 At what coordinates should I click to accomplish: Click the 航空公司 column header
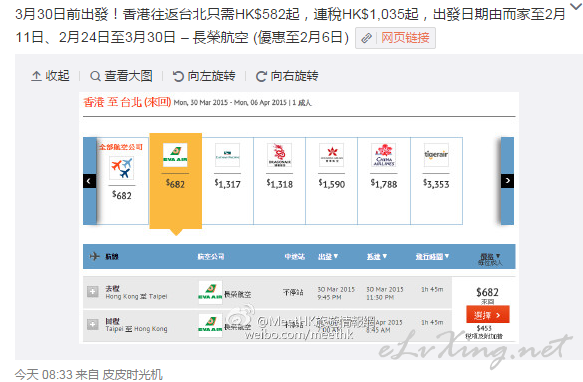[211, 256]
